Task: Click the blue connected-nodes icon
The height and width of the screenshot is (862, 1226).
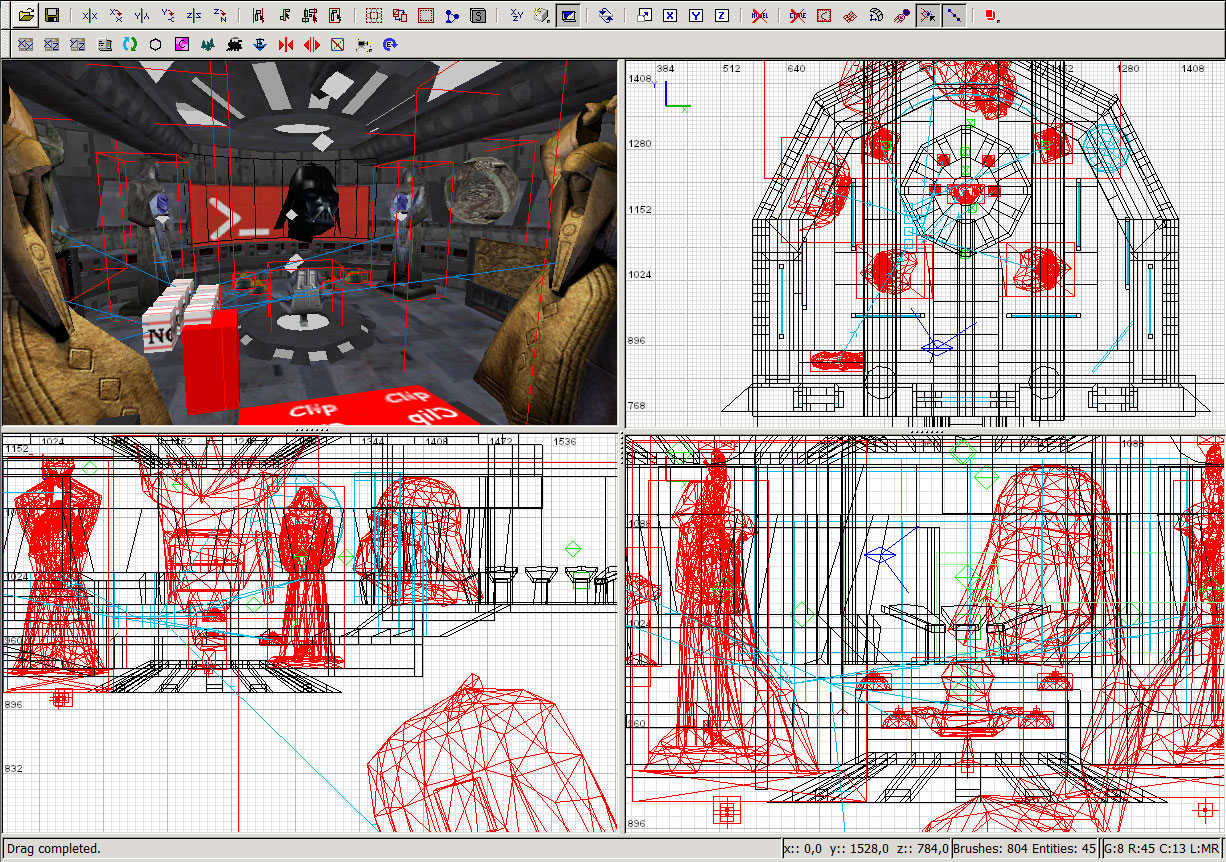Action: pyautogui.click(x=452, y=15)
